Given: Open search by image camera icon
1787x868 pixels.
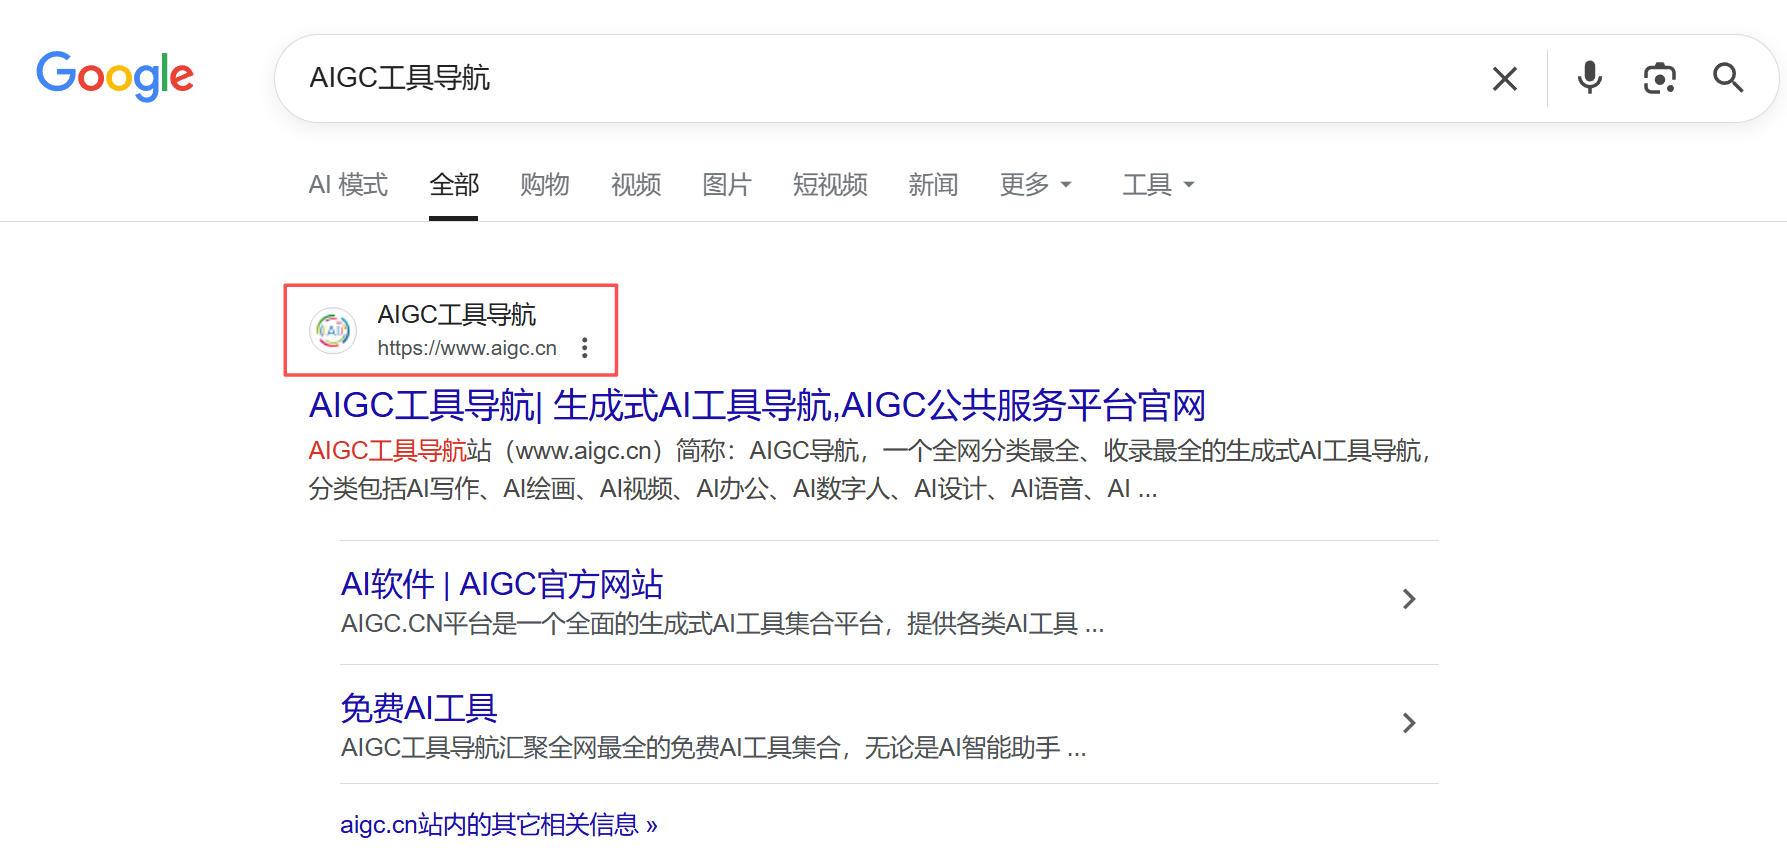Looking at the screenshot, I should (1659, 78).
